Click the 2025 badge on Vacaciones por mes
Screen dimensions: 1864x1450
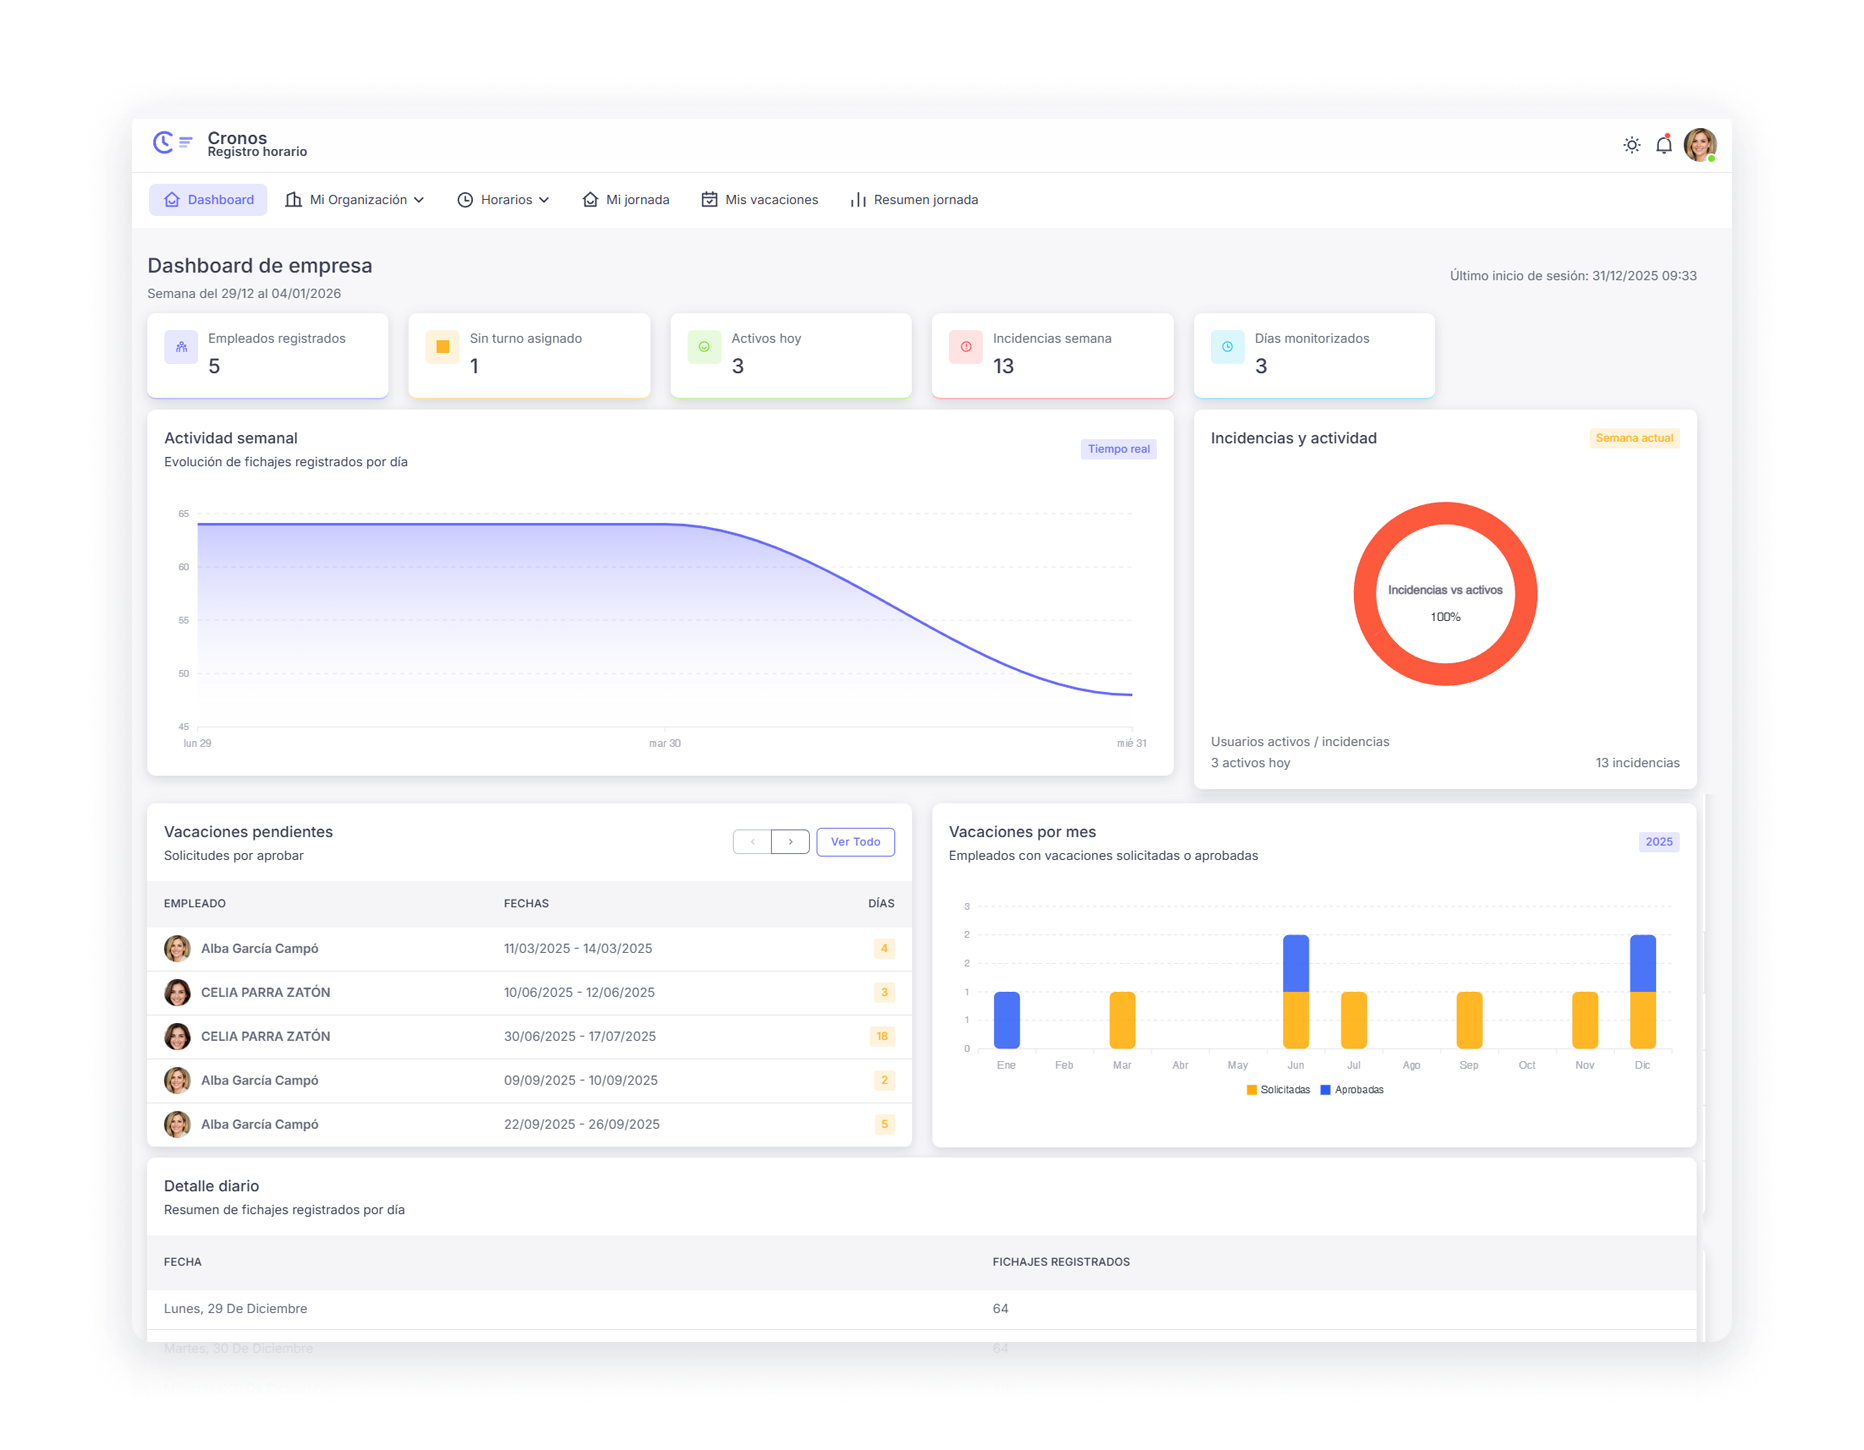pyautogui.click(x=1659, y=841)
